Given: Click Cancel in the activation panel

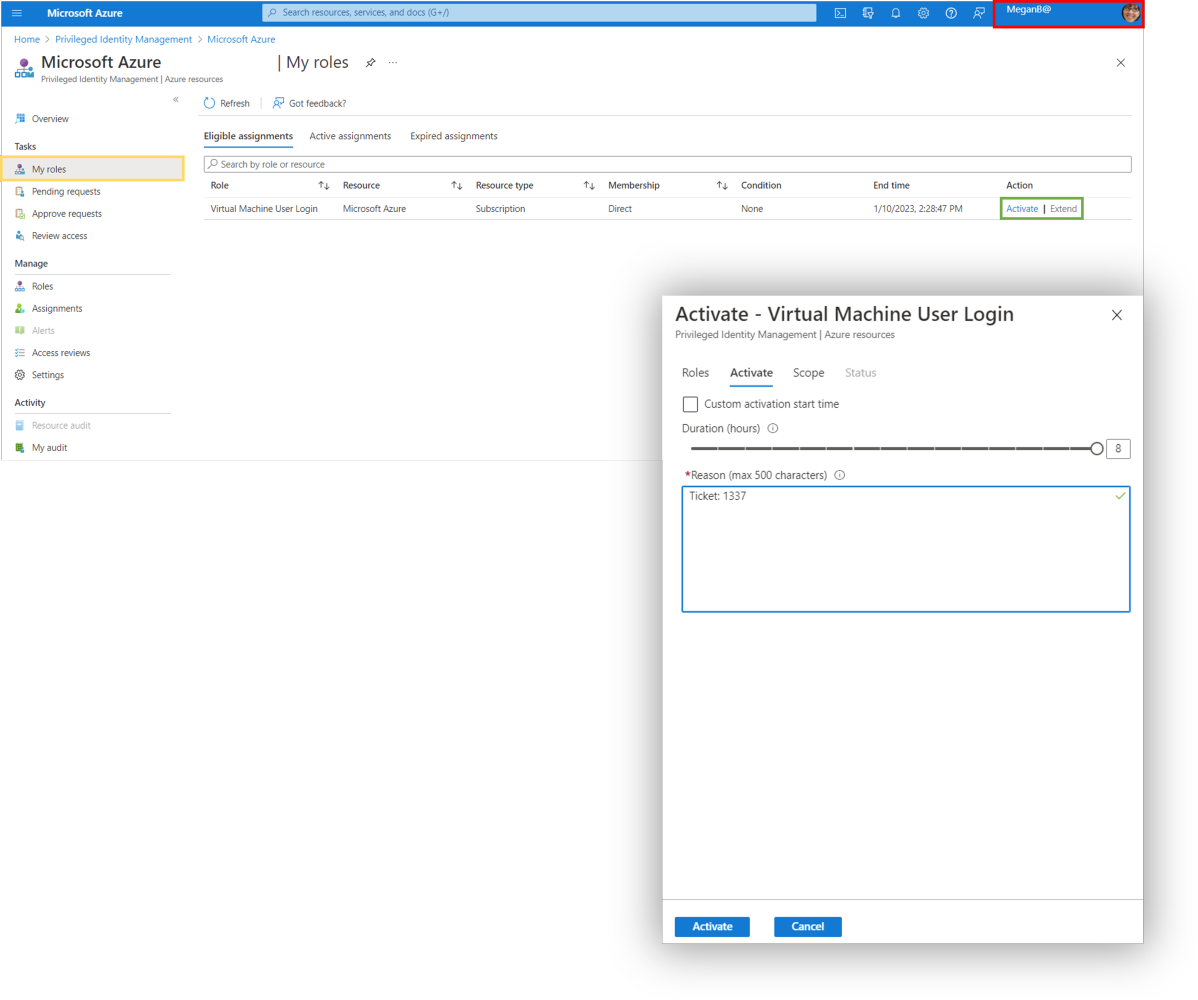Looking at the screenshot, I should click(x=807, y=927).
